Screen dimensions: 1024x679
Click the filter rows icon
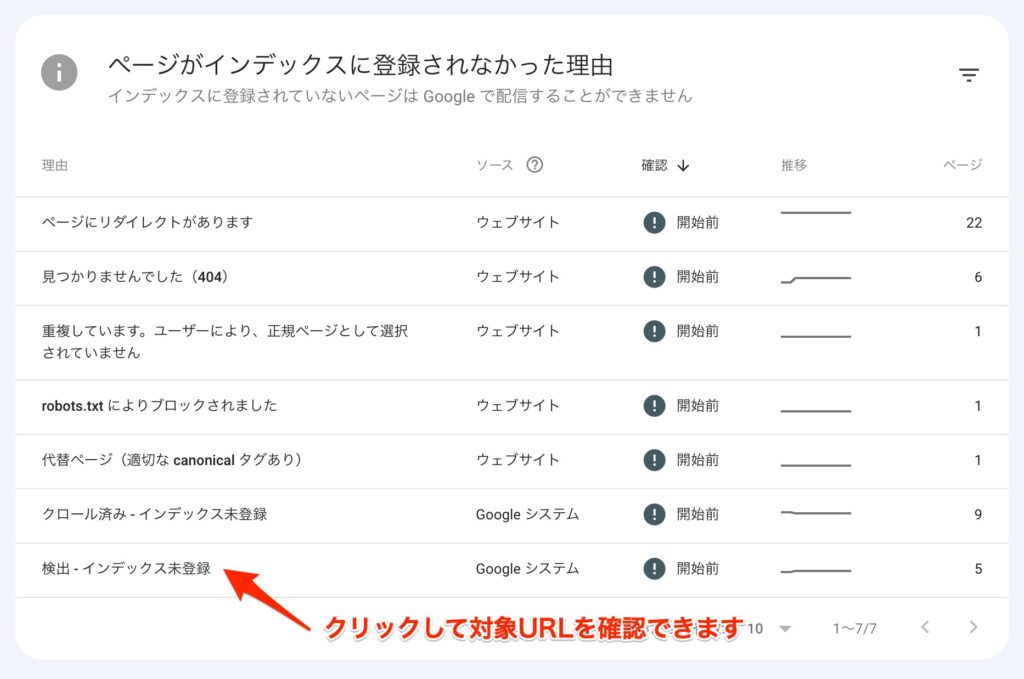point(968,75)
